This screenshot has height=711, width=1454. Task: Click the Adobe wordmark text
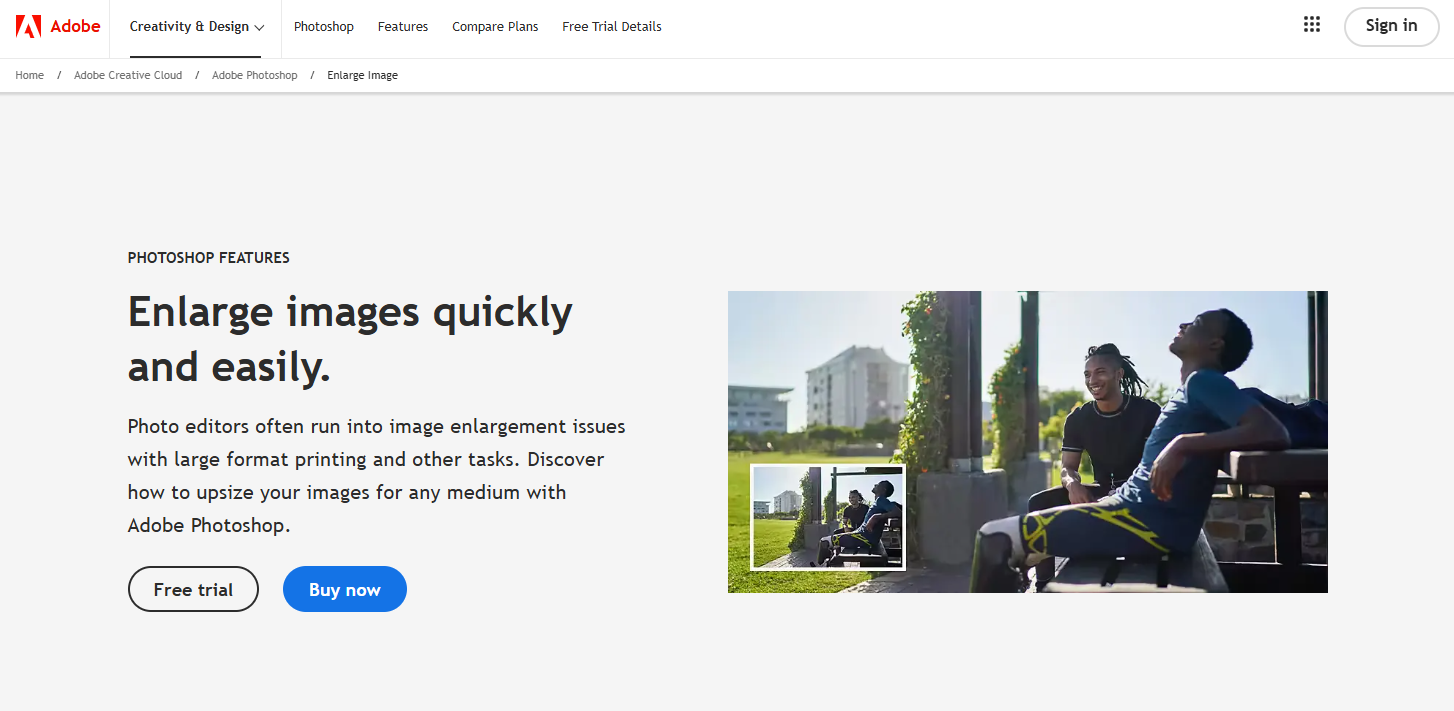pyautogui.click(x=75, y=26)
